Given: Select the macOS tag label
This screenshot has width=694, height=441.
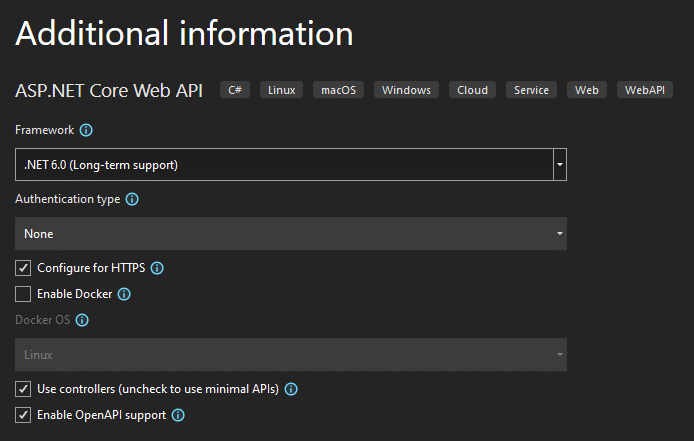Looking at the screenshot, I should tap(338, 90).
